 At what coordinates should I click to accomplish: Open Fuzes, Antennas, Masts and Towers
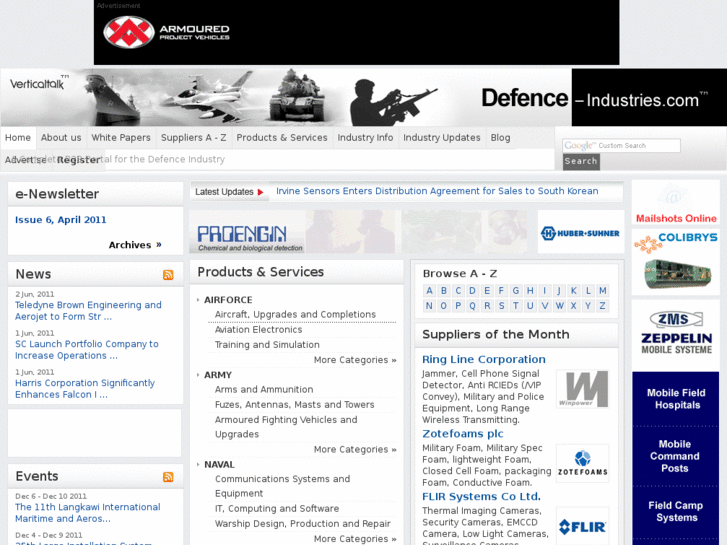(x=294, y=404)
